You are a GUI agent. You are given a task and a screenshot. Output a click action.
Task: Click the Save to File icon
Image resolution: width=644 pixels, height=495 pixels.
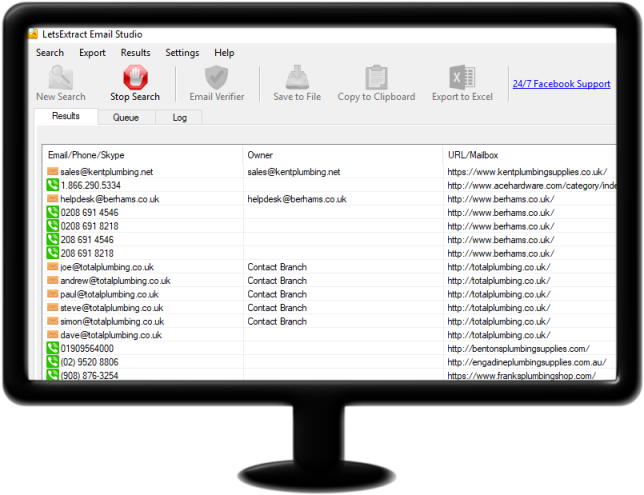point(297,77)
